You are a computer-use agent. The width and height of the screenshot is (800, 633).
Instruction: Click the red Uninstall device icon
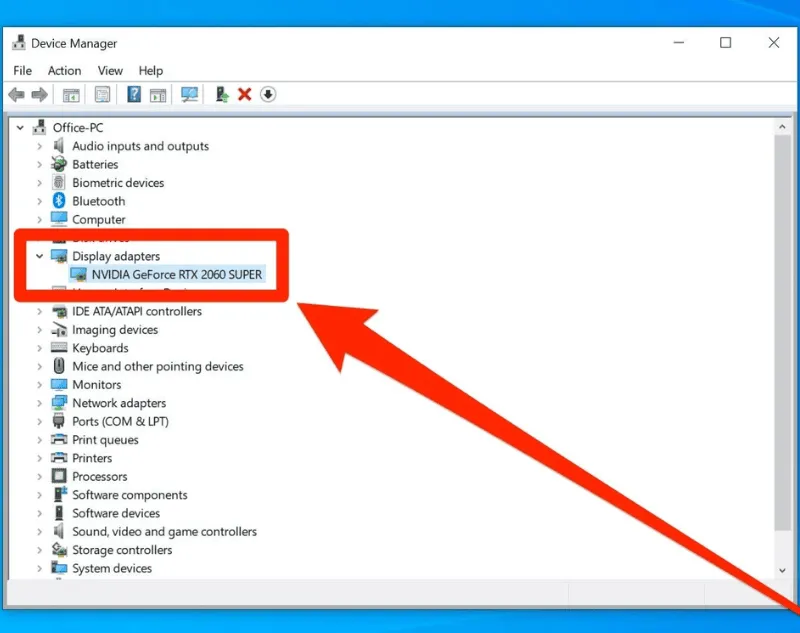245,94
